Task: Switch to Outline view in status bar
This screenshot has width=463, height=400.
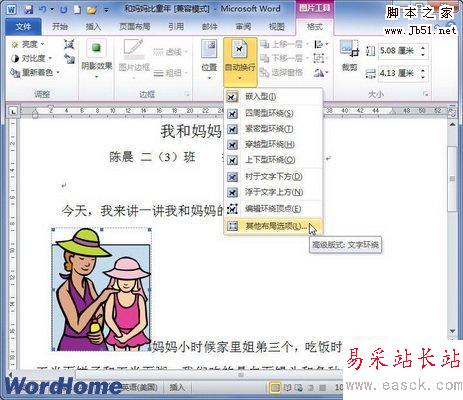Action: 311,388
